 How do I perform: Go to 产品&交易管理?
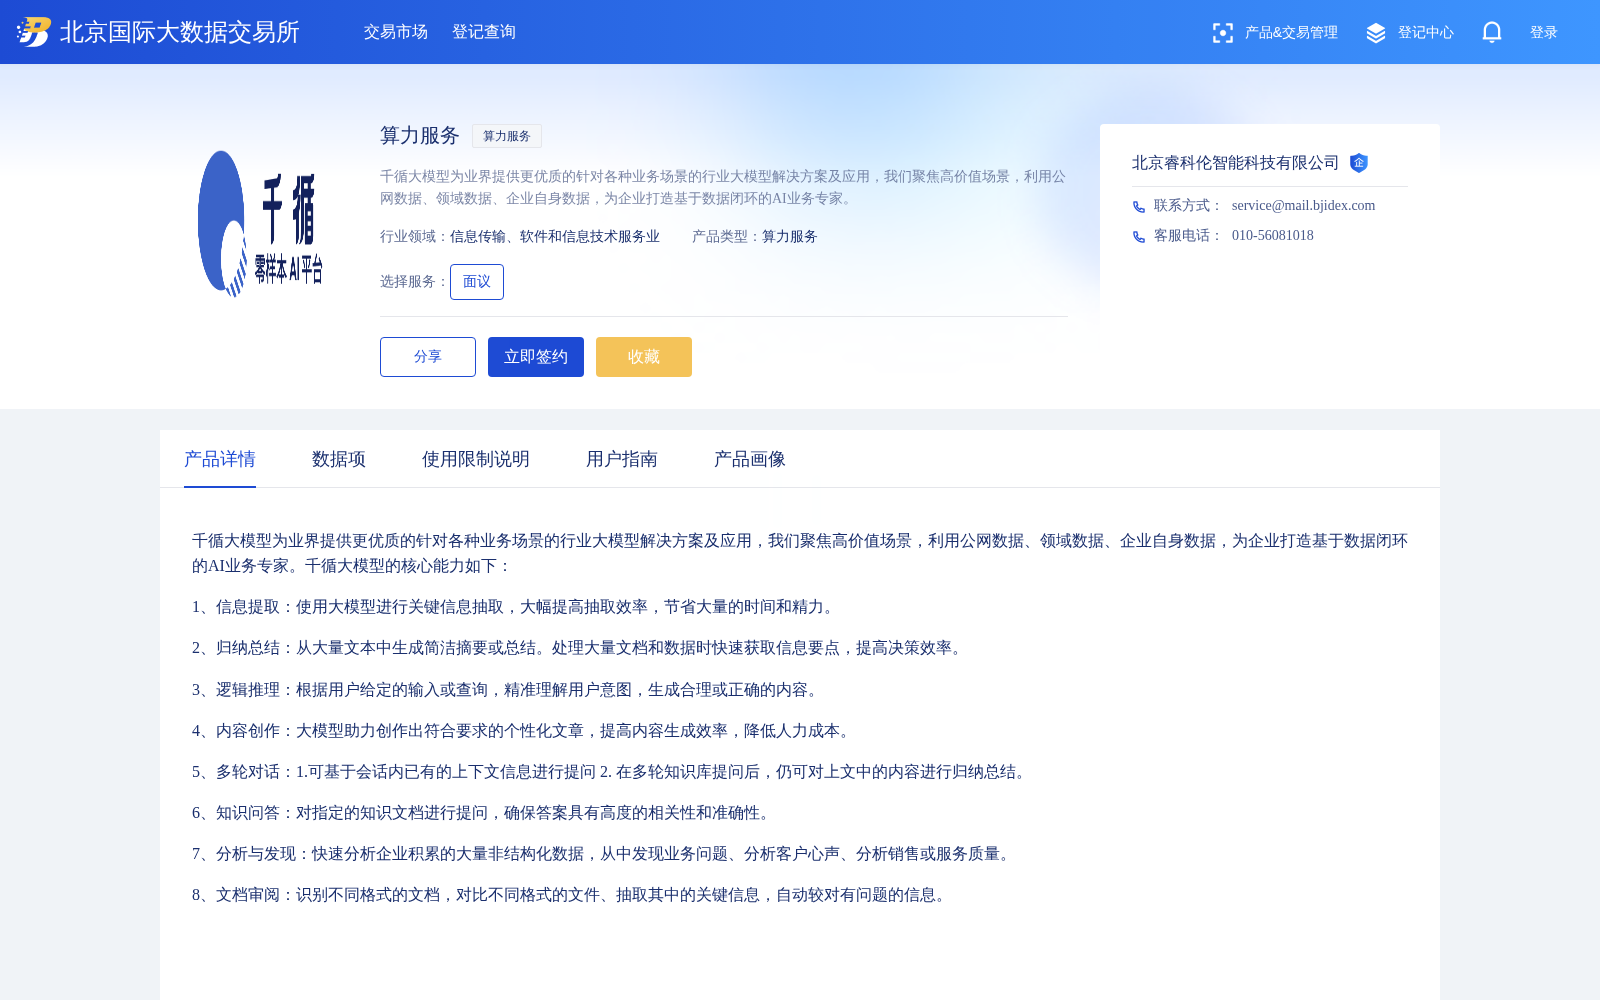(1291, 33)
